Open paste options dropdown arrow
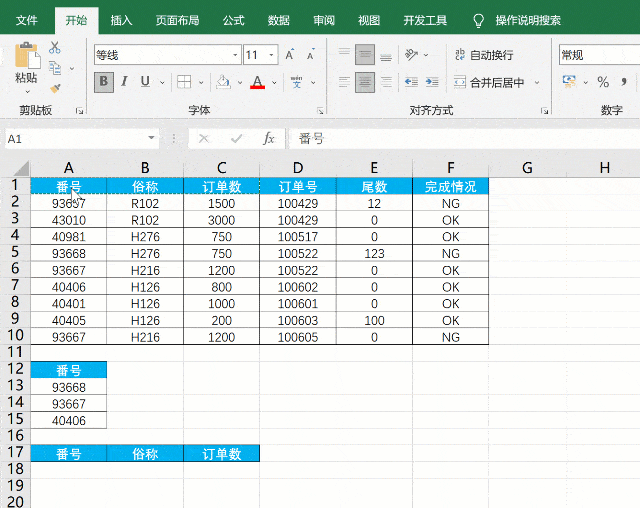This screenshot has height=508, width=640. pos(27,91)
